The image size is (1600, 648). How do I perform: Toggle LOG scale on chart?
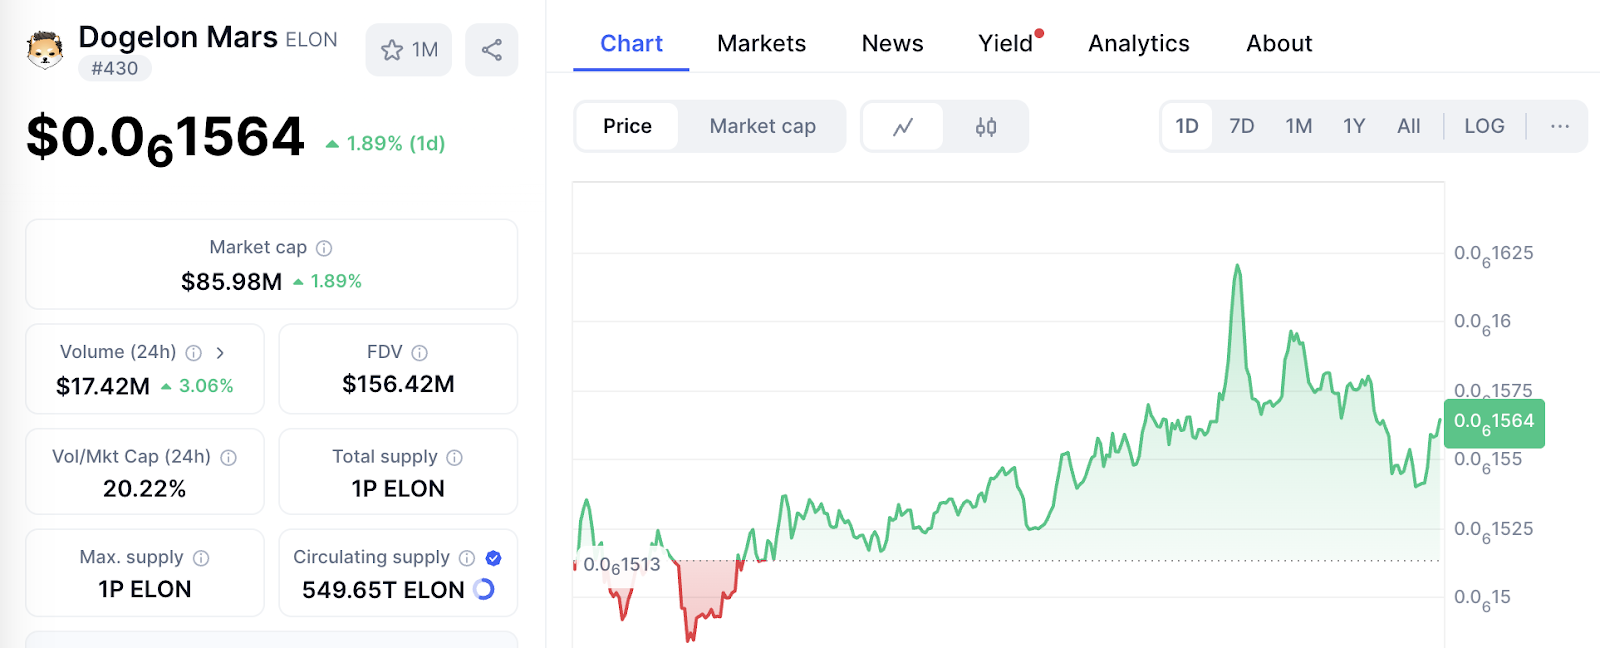tap(1484, 127)
